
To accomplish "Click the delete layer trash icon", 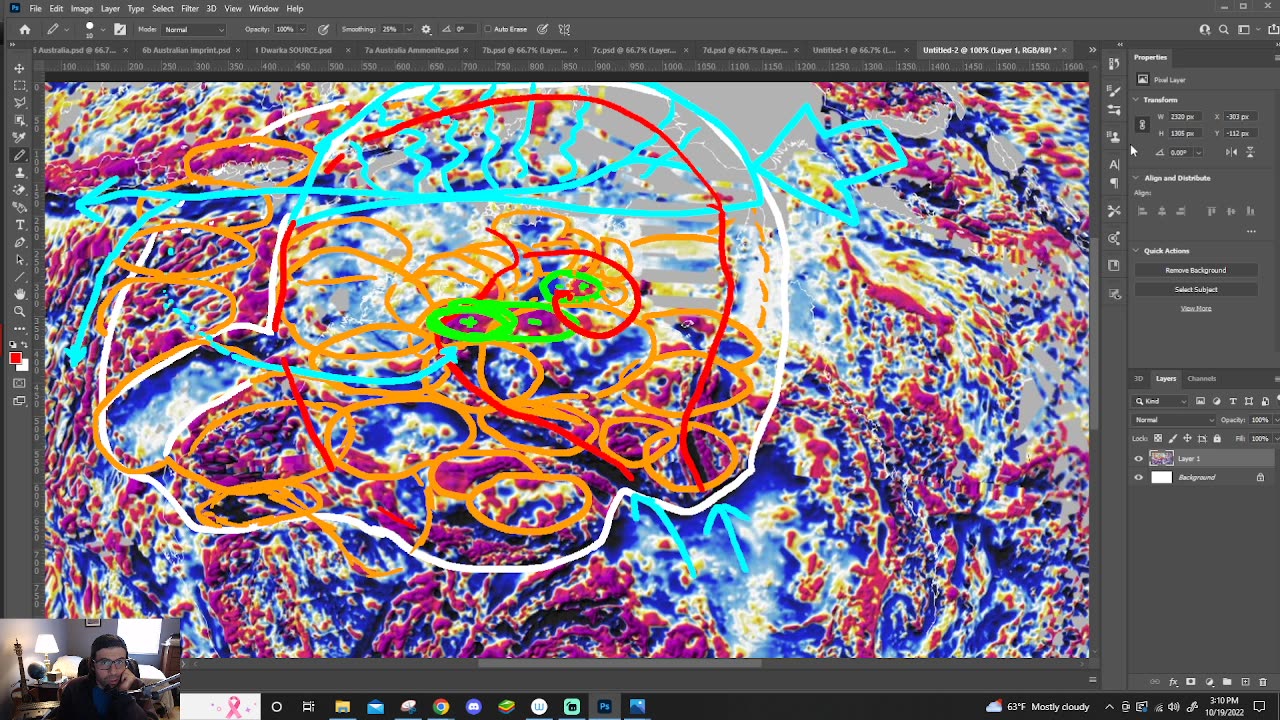I will coord(1262,682).
